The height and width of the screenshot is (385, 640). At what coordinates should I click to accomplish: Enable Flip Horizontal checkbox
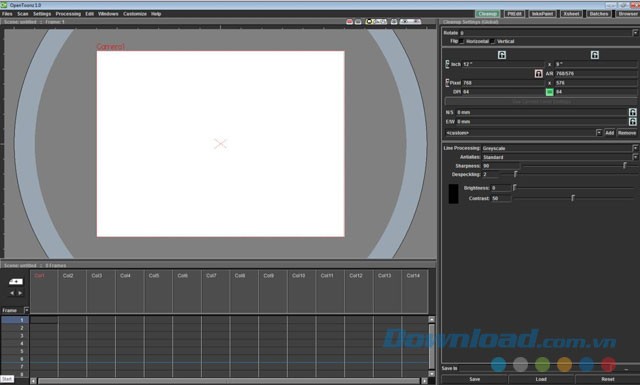coord(462,41)
